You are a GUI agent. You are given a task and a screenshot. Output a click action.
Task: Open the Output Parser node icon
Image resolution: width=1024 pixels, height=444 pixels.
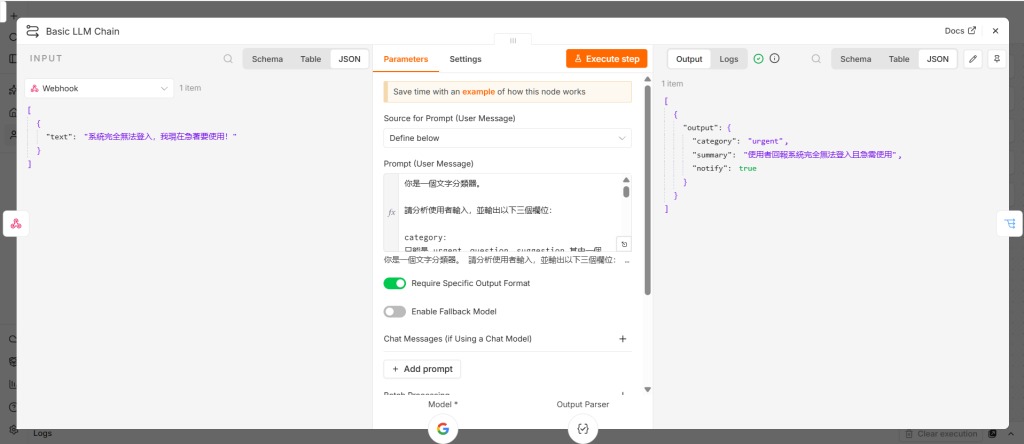pyautogui.click(x=583, y=429)
